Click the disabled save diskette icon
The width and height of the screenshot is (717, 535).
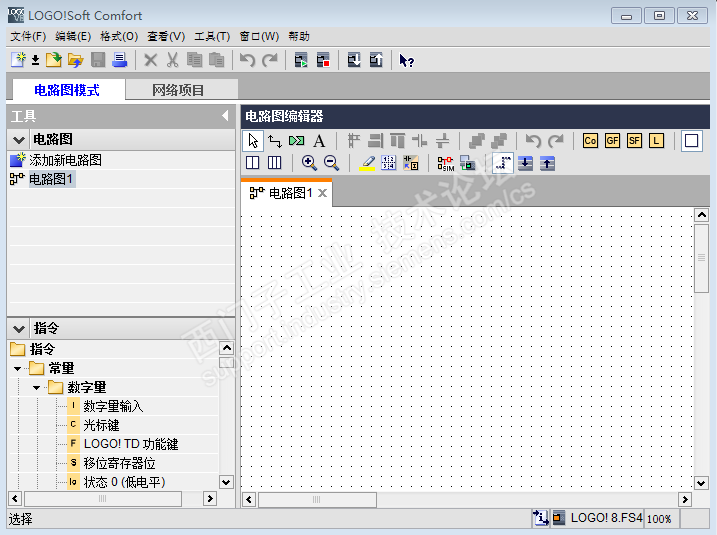point(98,60)
